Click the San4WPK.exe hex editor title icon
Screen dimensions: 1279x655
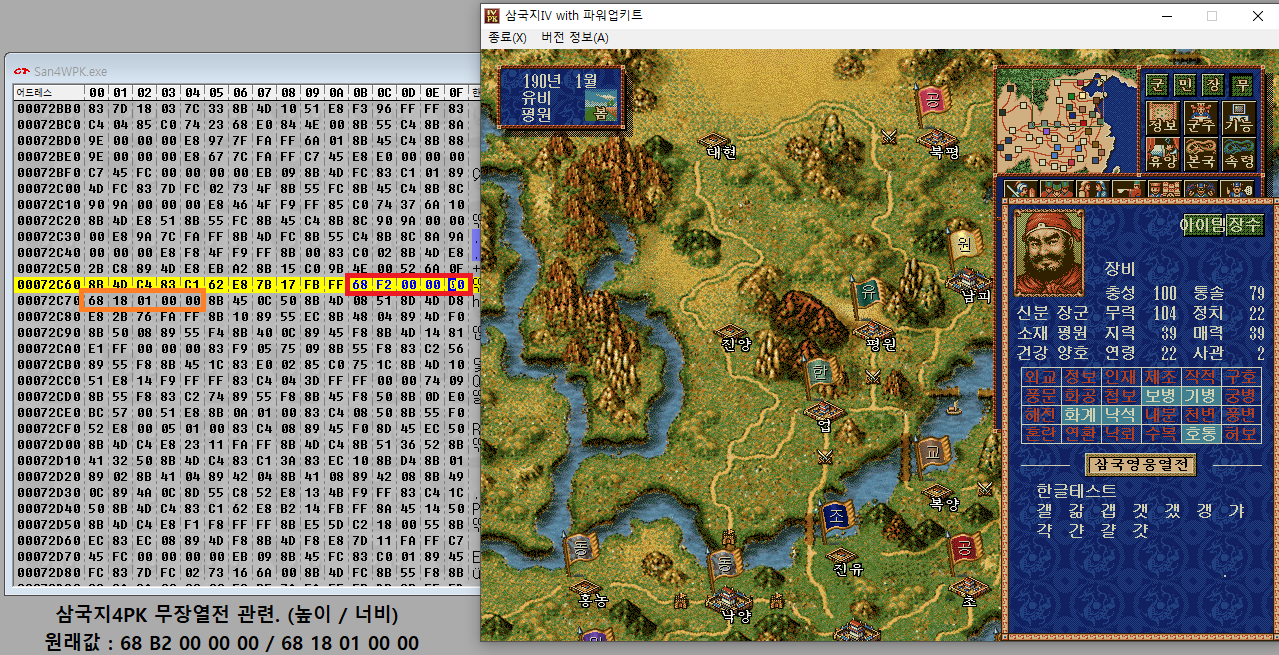[21, 72]
